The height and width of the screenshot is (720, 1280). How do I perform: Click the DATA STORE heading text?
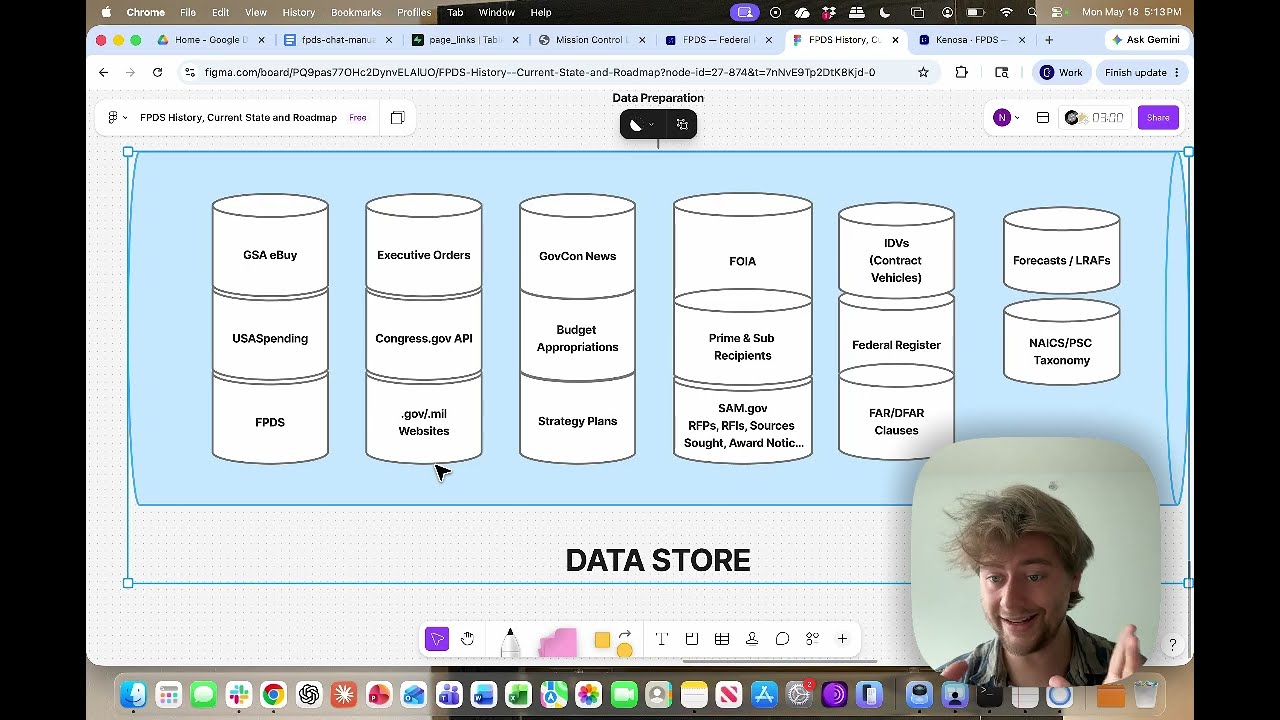pos(658,560)
